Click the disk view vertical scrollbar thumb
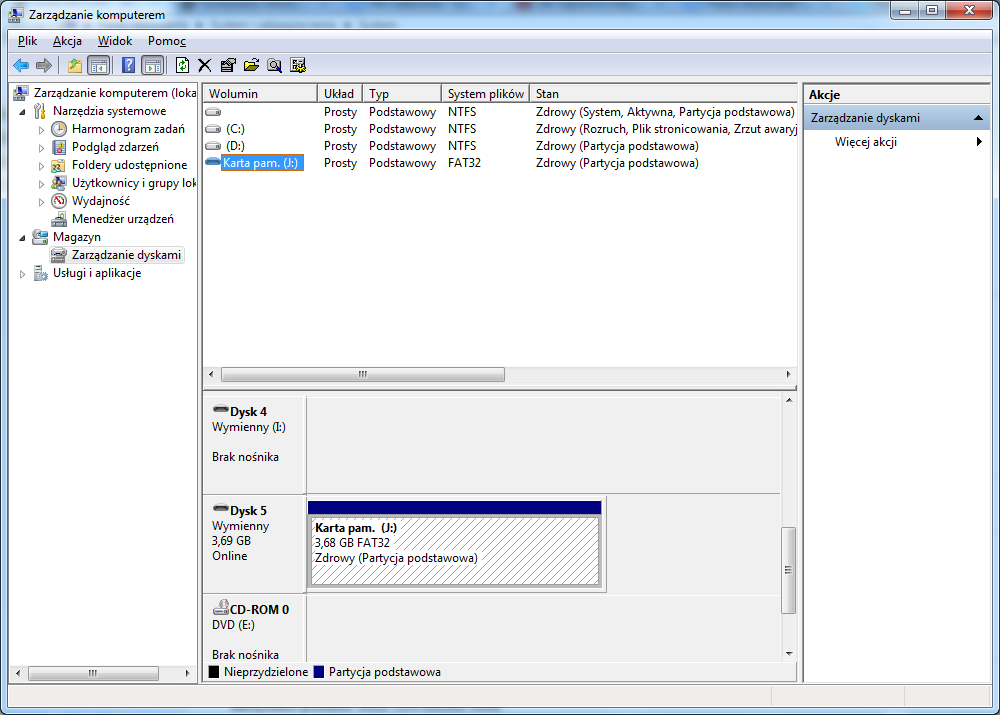 [x=789, y=570]
